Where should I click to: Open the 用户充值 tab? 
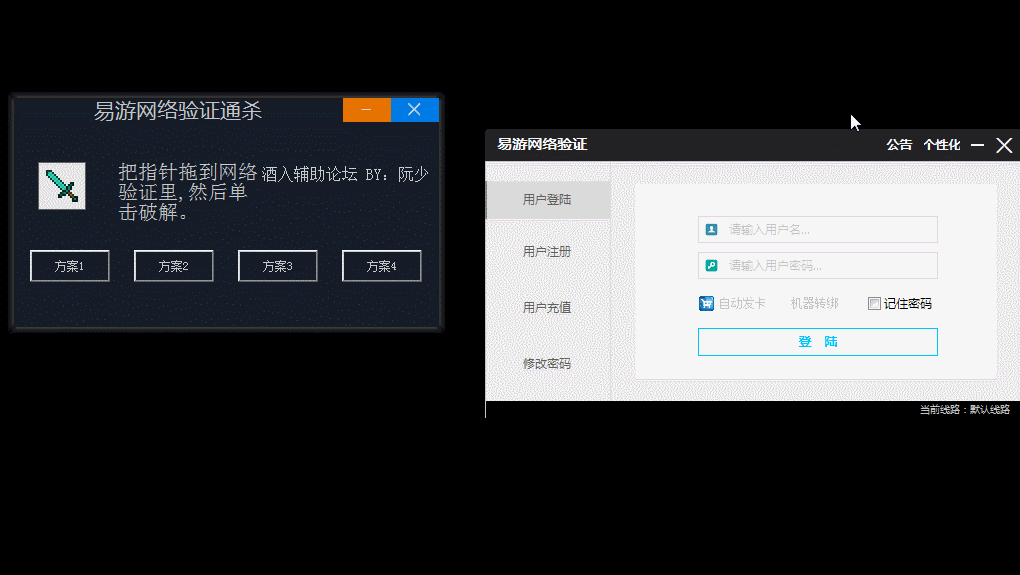click(x=548, y=308)
